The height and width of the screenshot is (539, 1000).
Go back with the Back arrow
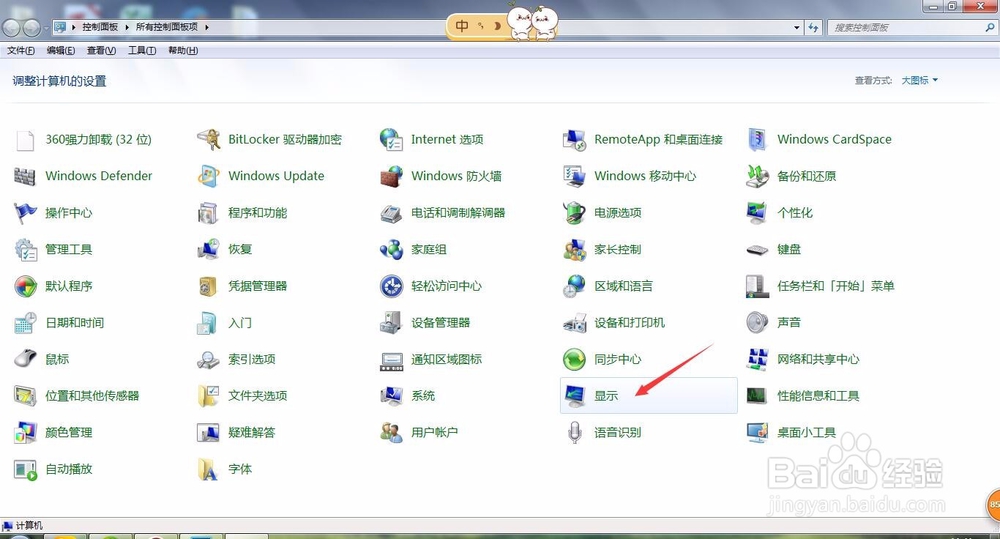pos(11,27)
